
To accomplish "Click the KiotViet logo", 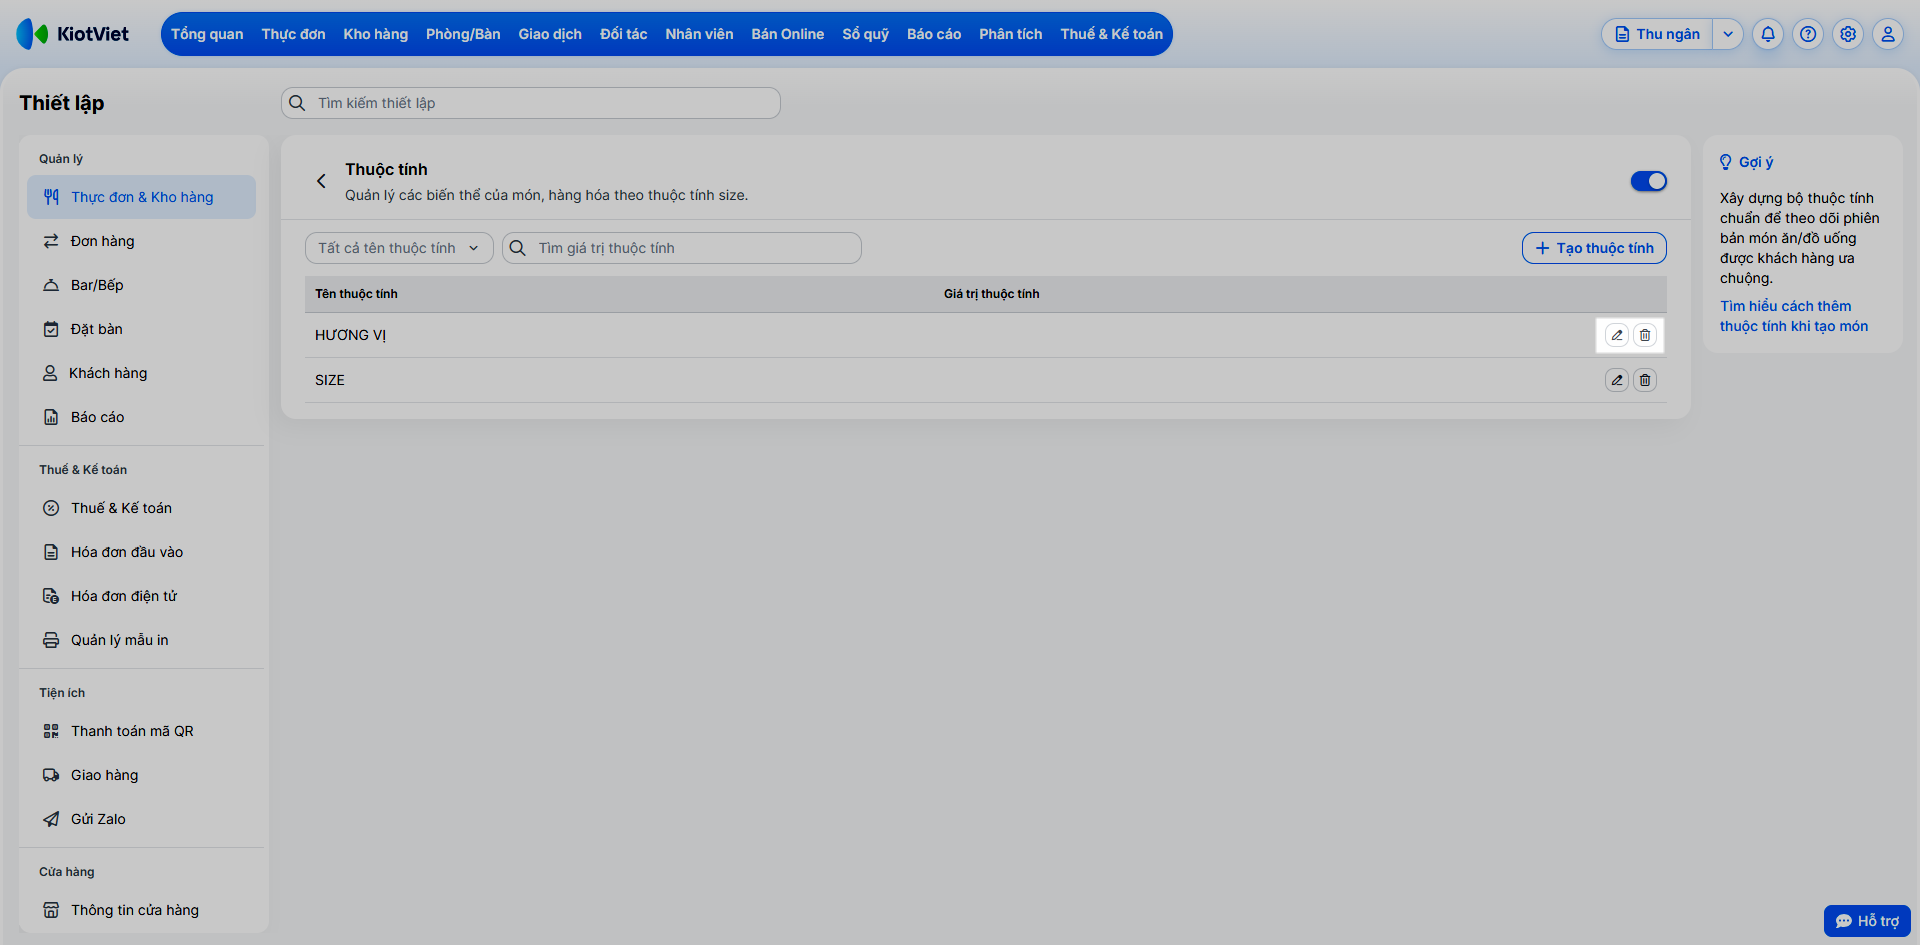I will pos(73,34).
